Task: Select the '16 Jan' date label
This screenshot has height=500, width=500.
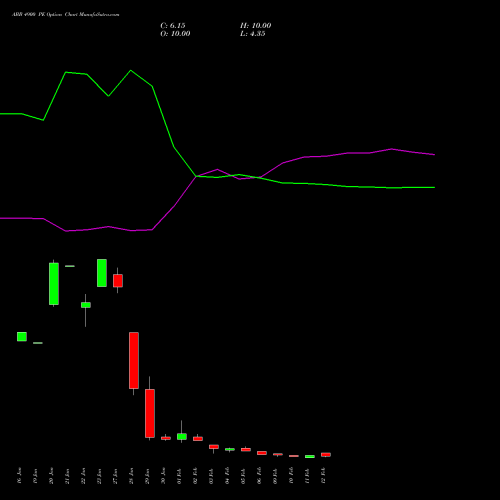Action: click(x=19, y=476)
